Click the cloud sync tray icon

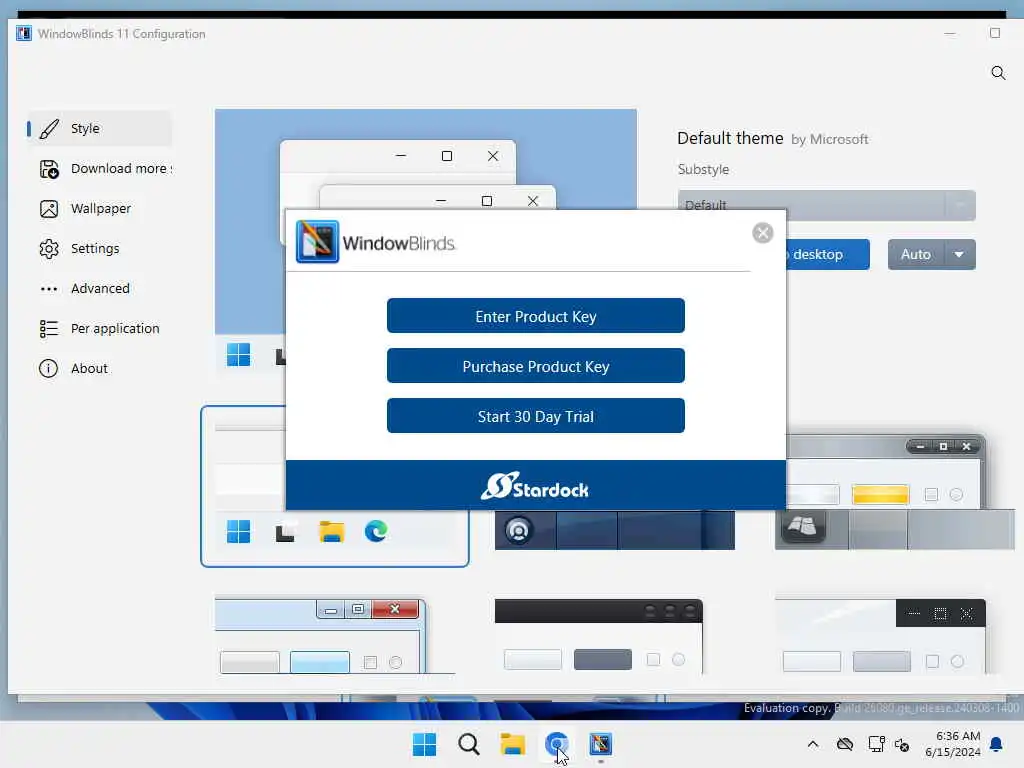coord(845,744)
